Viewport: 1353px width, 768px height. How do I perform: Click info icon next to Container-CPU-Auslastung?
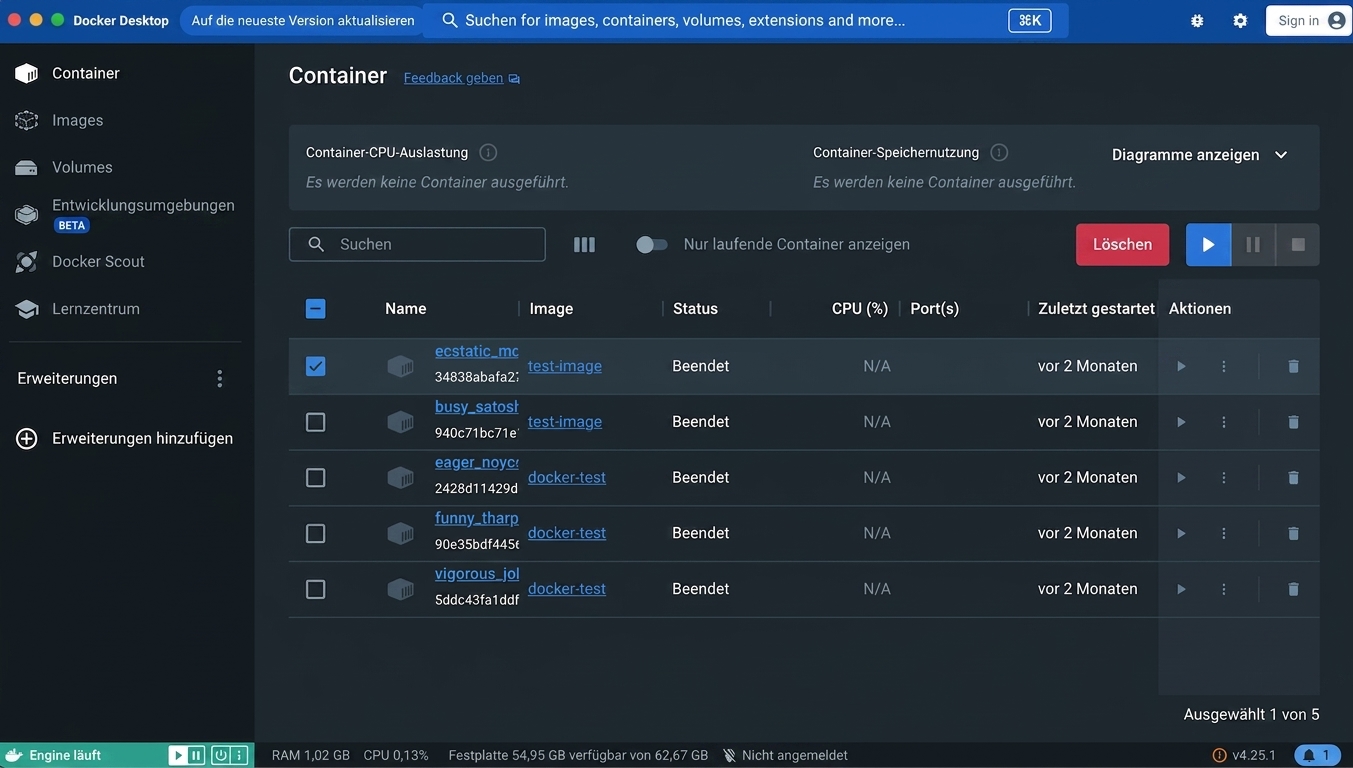(x=488, y=152)
